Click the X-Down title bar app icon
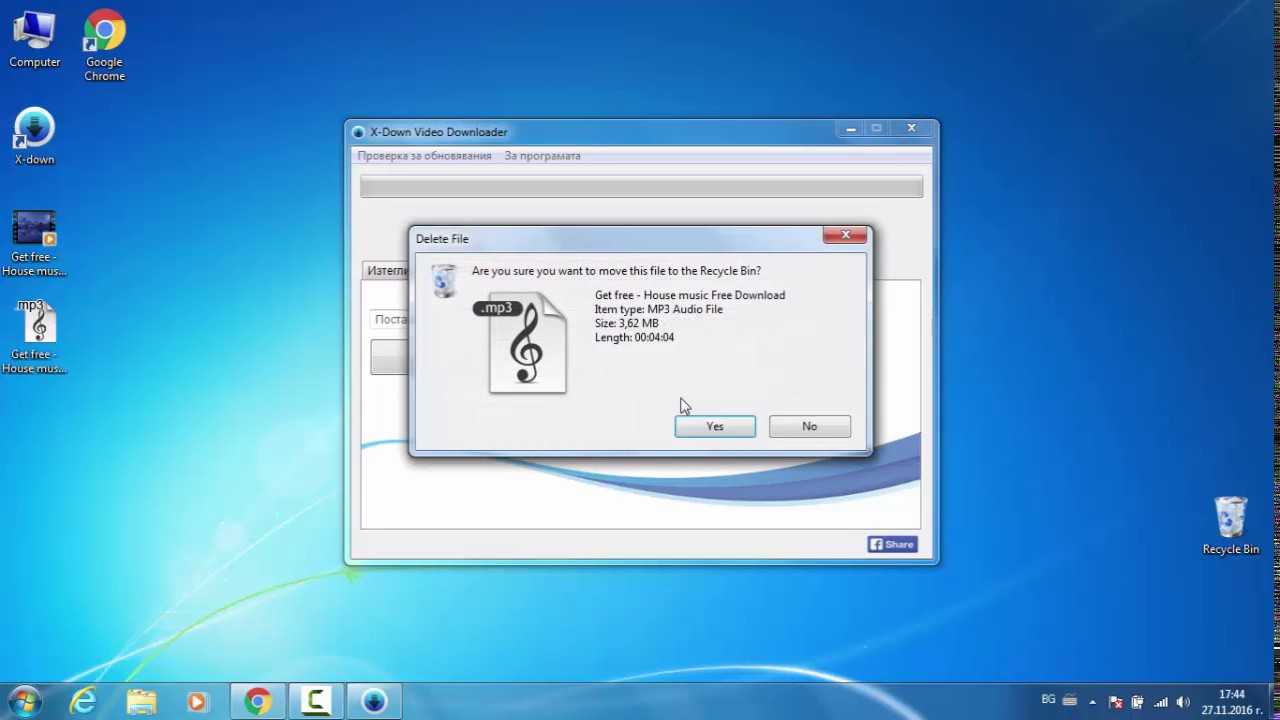The image size is (1280, 720). coord(358,132)
